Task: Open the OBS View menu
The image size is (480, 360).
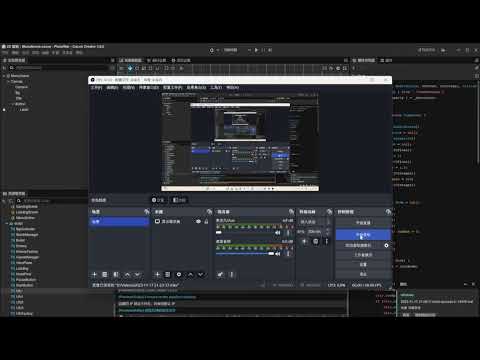Action: pyautogui.click(x=129, y=87)
